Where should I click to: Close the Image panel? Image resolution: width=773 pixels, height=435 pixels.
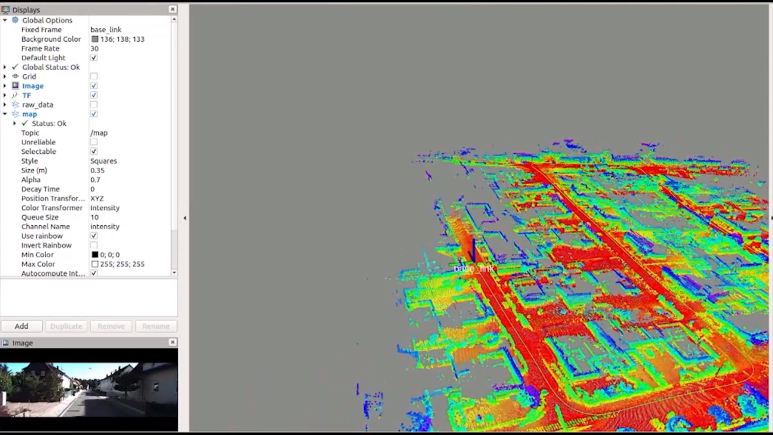(x=173, y=342)
